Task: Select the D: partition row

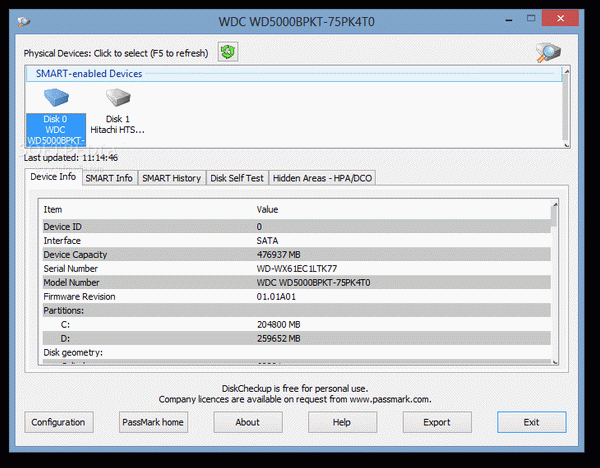Action: [x=297, y=338]
